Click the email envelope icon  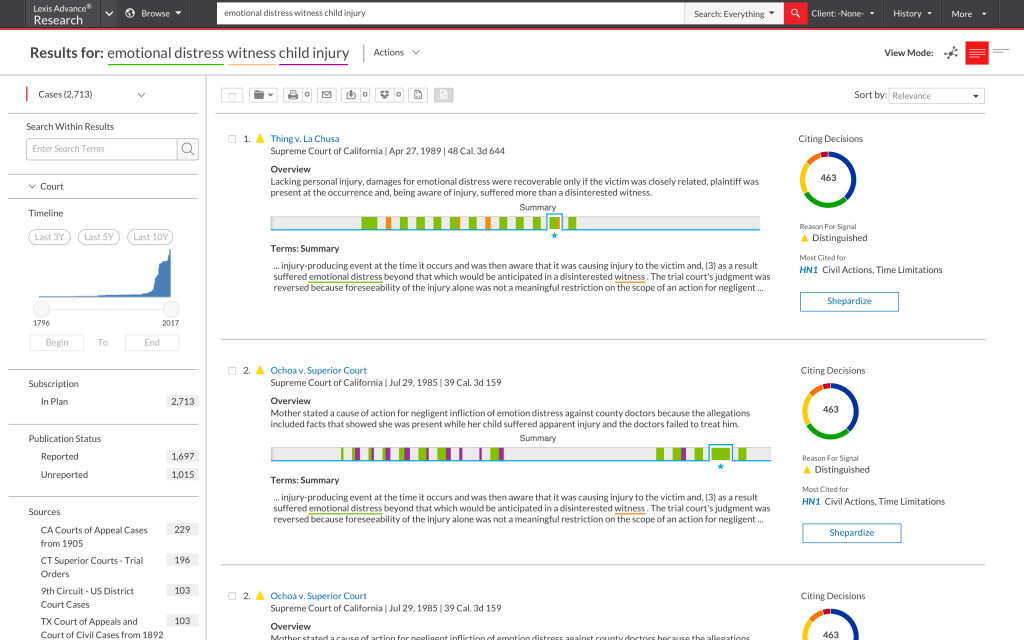pos(326,95)
